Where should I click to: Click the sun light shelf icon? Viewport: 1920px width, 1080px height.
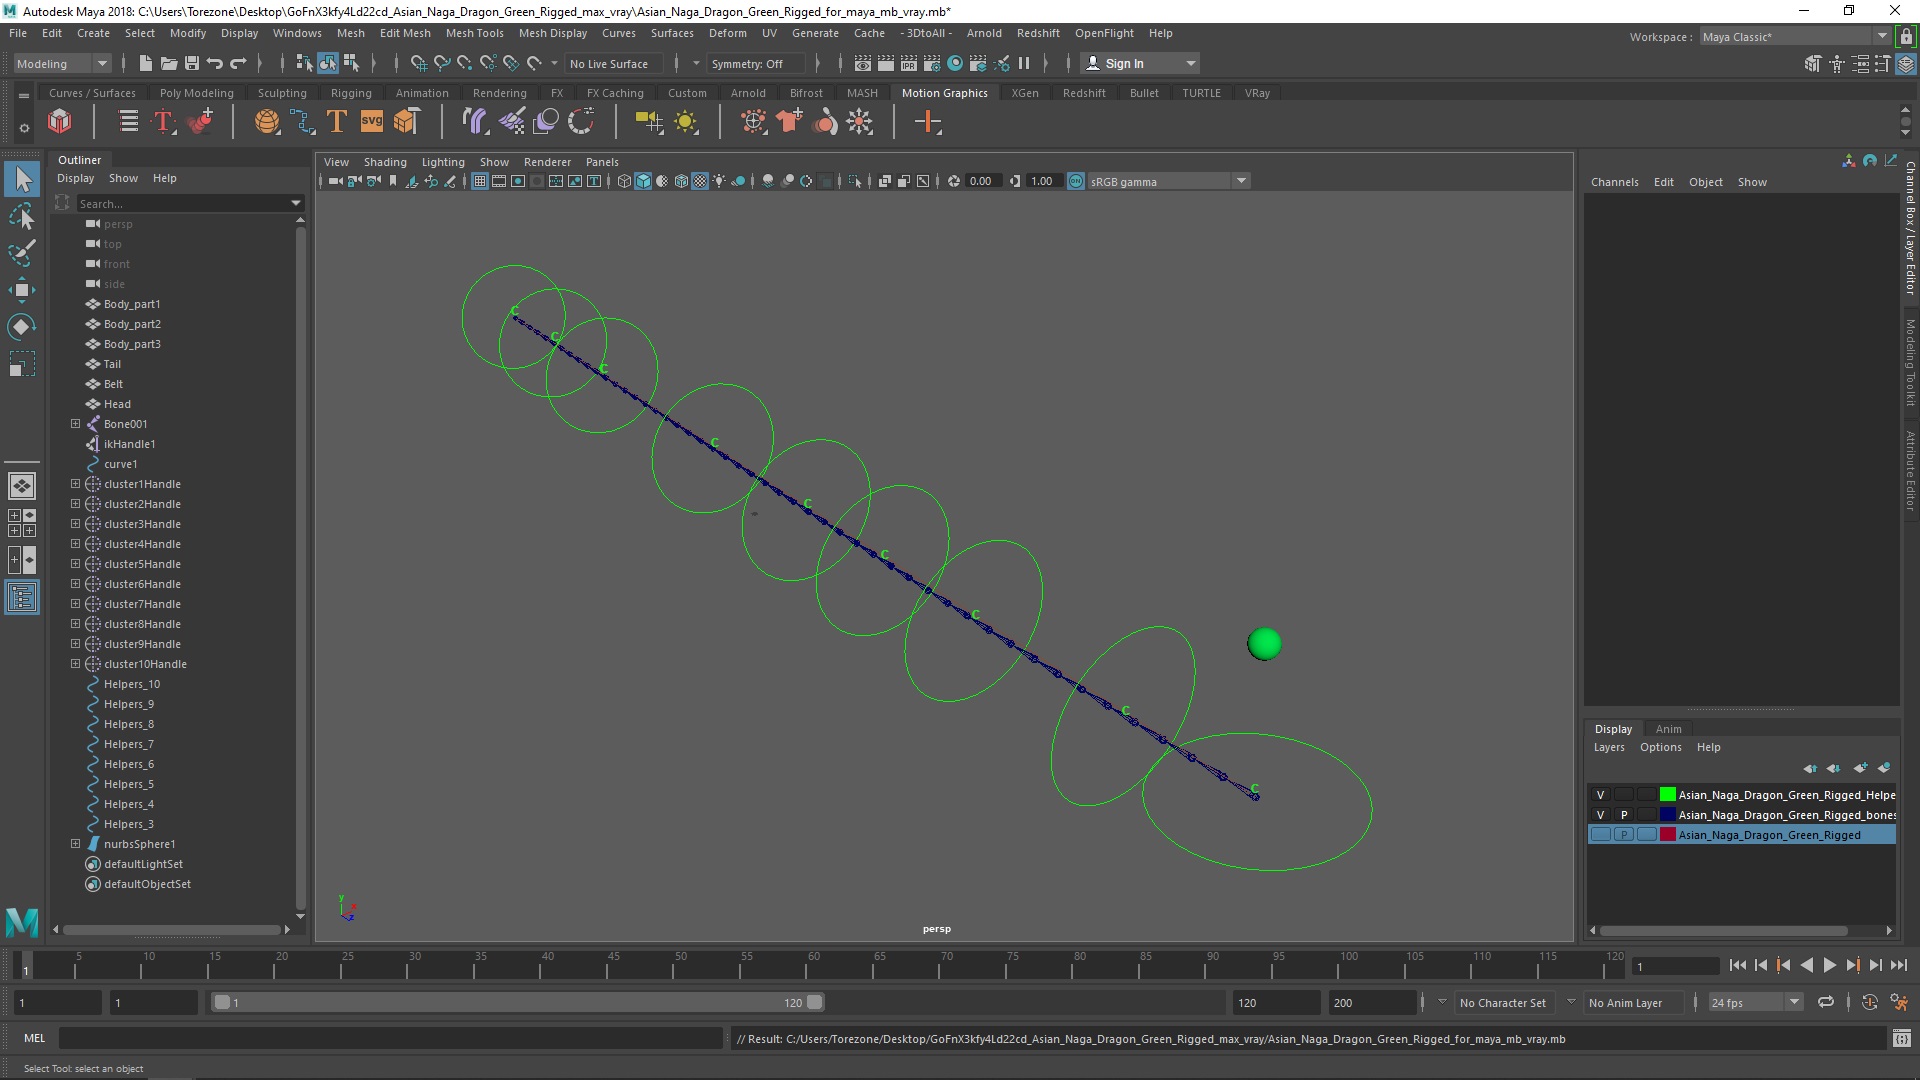(686, 122)
